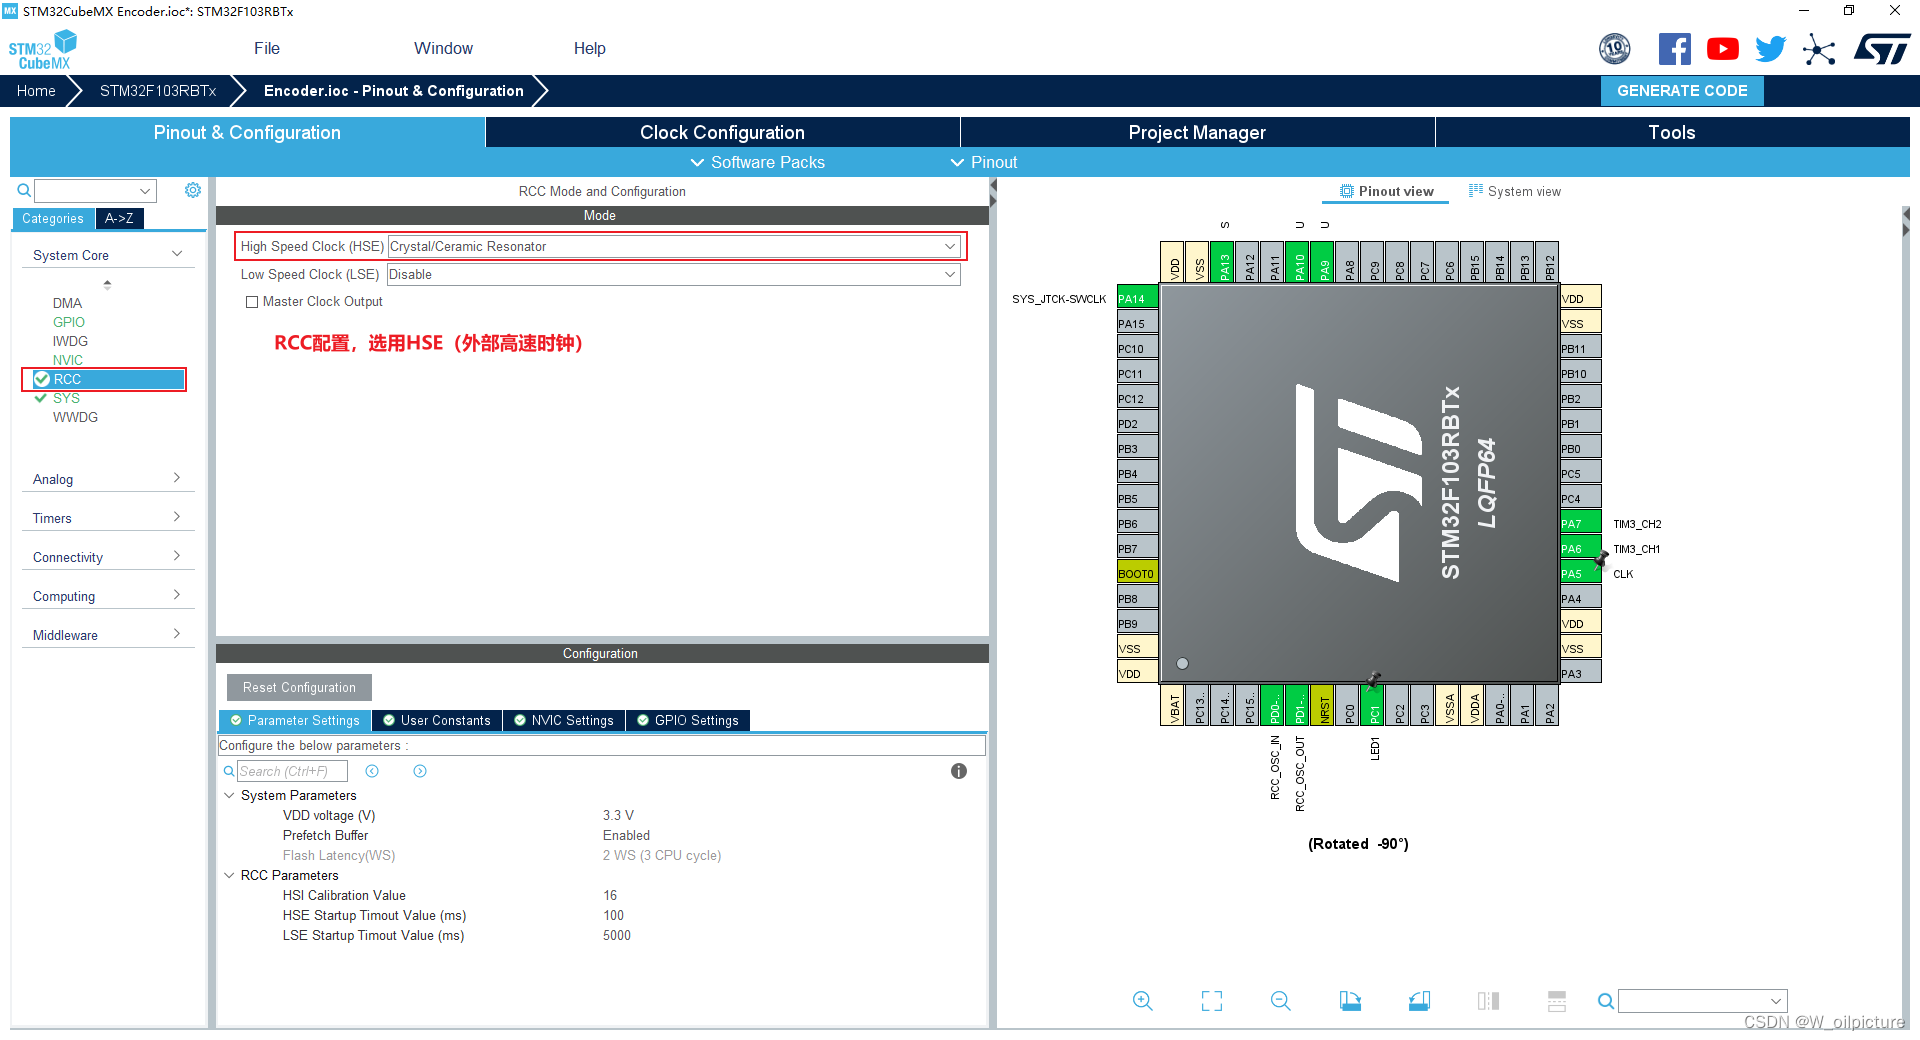Zoom in on the chip pinout view
The height and width of the screenshot is (1040, 1920).
pyautogui.click(x=1142, y=1001)
